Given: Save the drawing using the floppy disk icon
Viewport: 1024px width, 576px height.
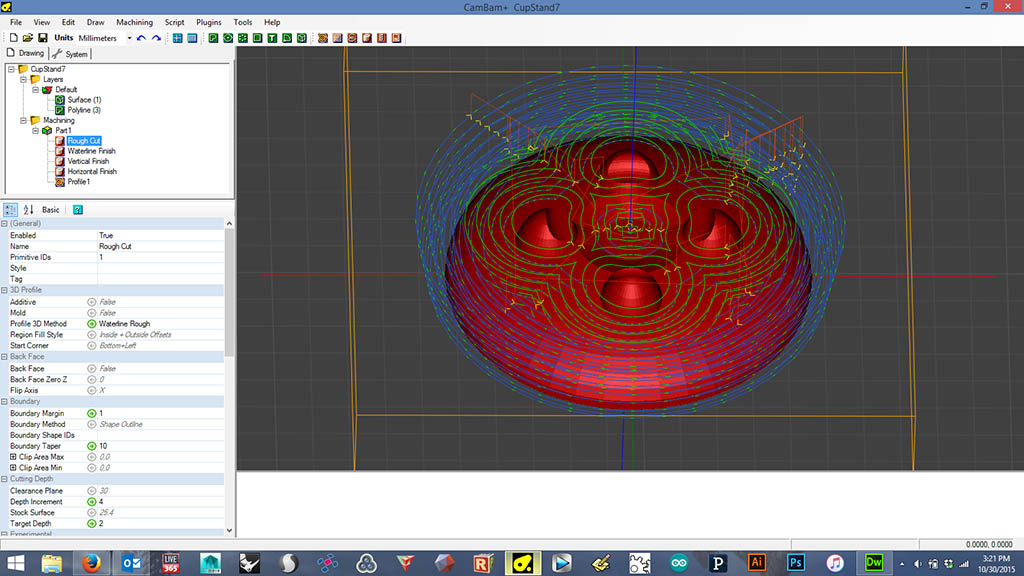Looking at the screenshot, I should pyautogui.click(x=42, y=38).
